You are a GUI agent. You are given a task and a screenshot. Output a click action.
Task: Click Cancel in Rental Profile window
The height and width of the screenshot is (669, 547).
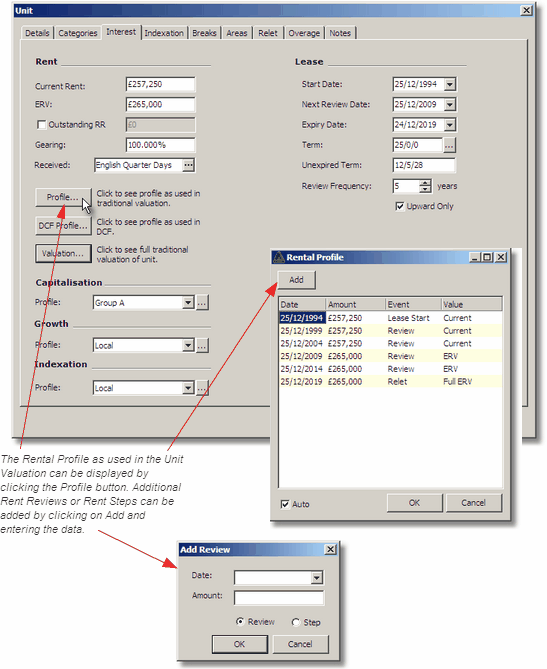tap(474, 503)
